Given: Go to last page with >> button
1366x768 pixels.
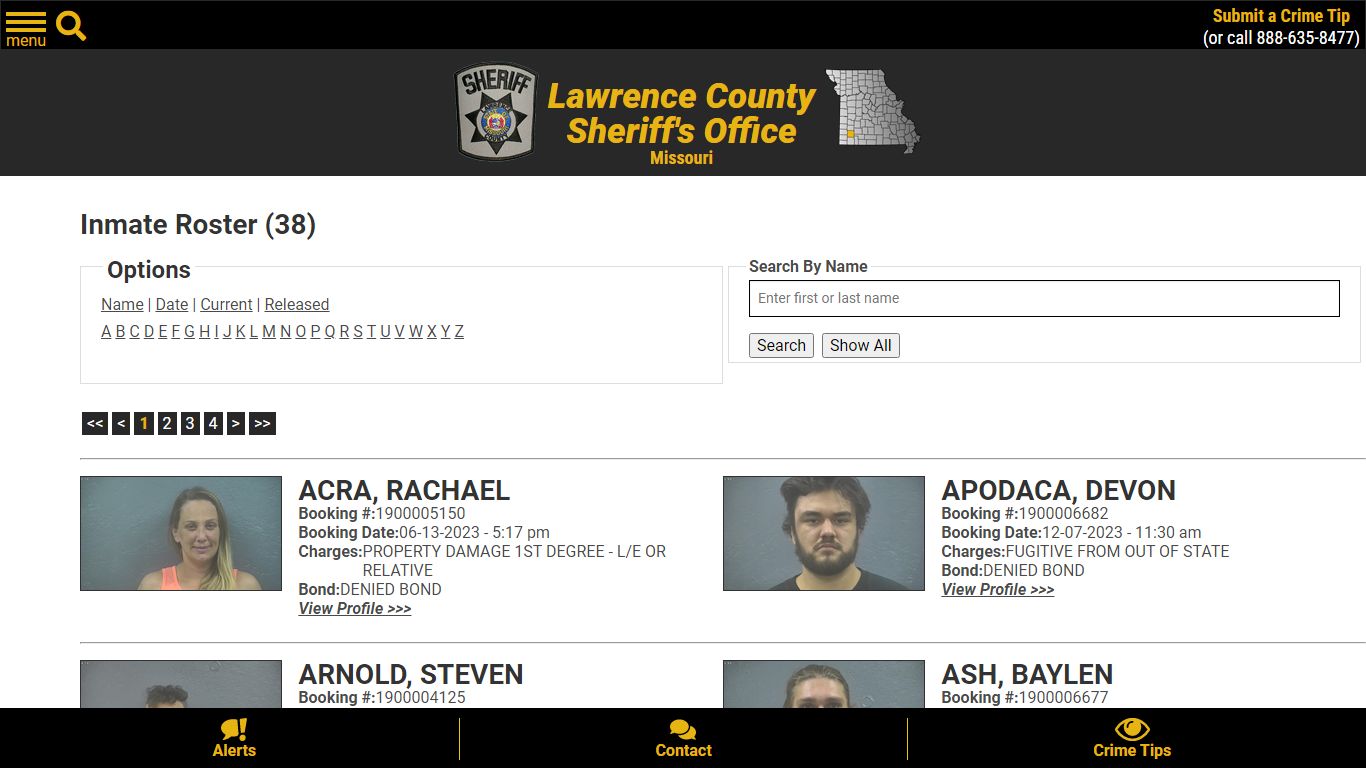Looking at the screenshot, I should [262, 423].
